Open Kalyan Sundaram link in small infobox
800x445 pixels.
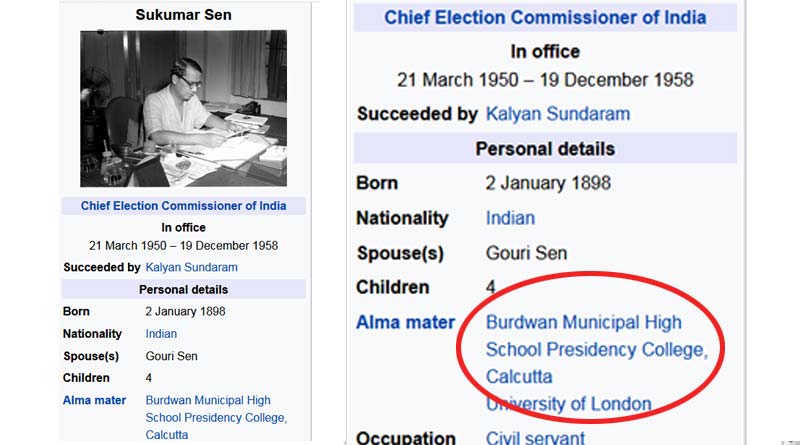coord(191,267)
